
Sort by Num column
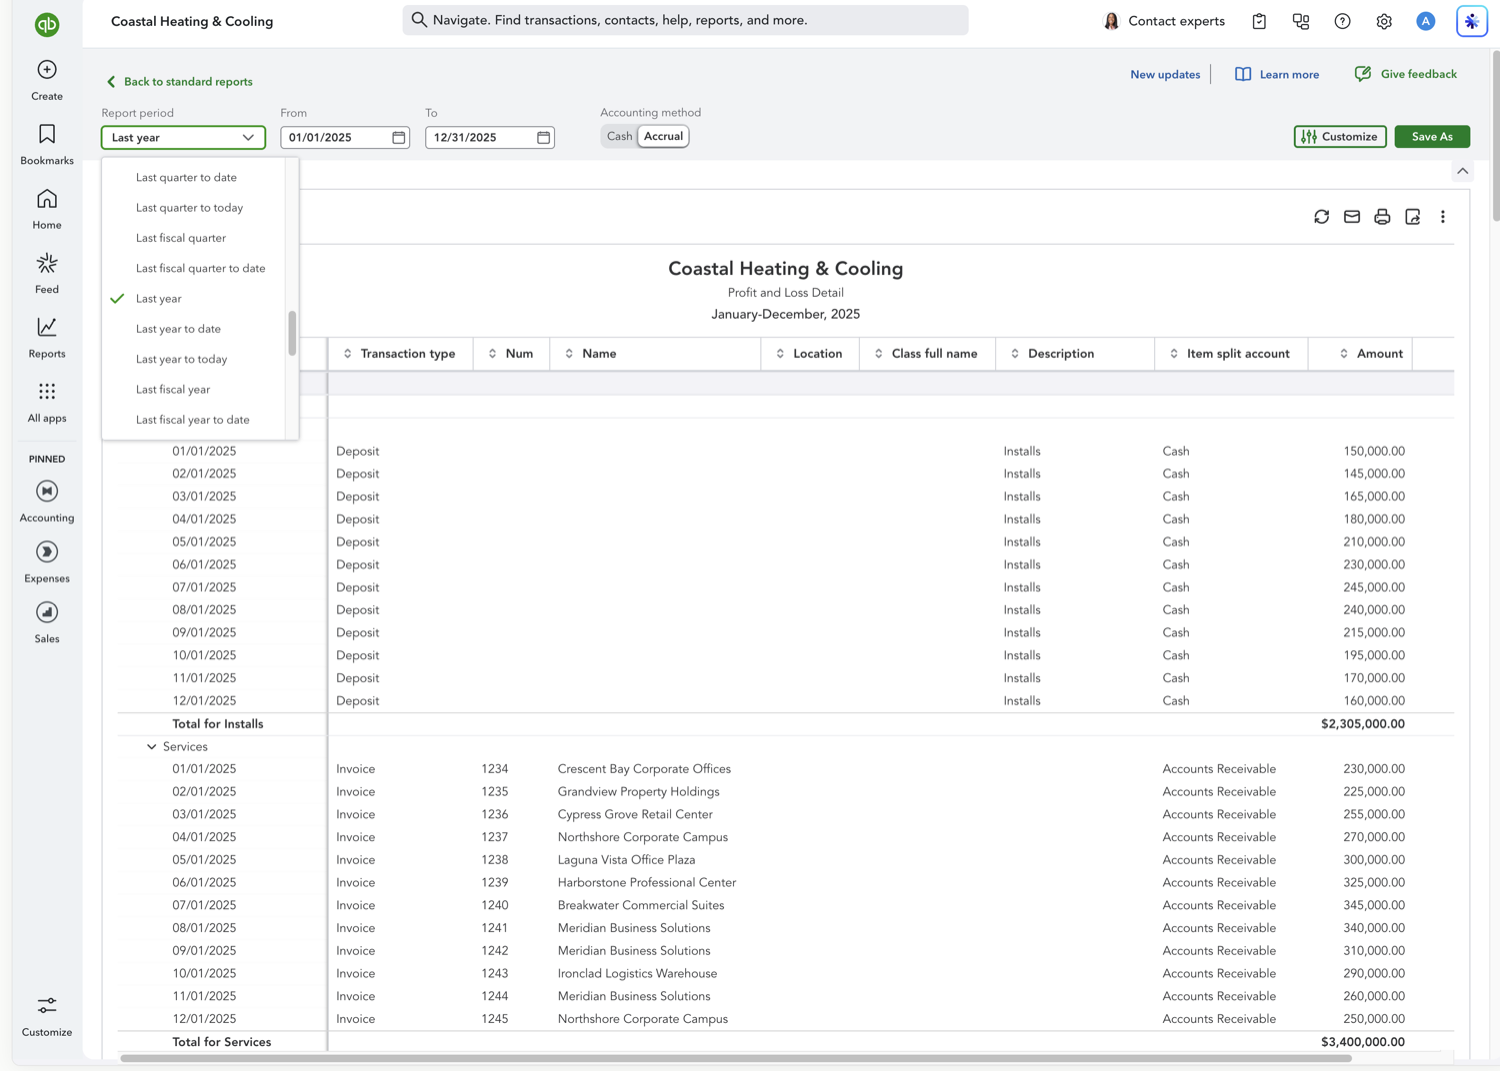click(511, 353)
